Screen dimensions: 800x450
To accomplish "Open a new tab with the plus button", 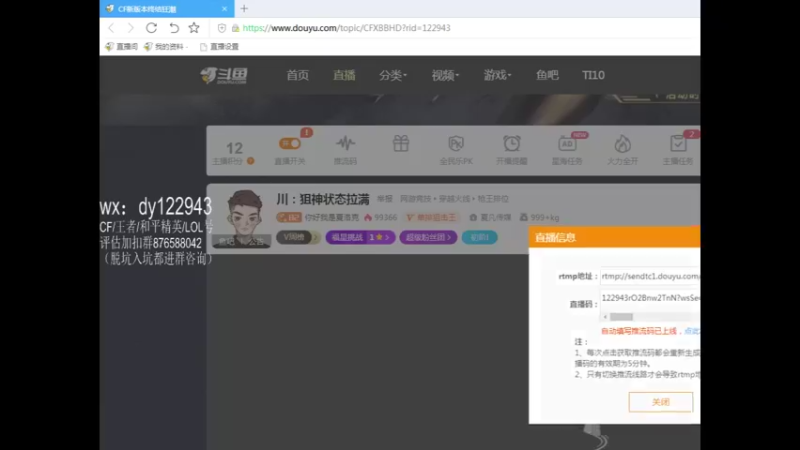I will coord(244,8).
